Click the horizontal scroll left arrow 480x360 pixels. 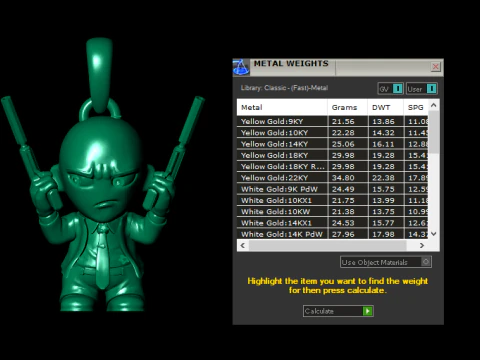[x=243, y=245]
